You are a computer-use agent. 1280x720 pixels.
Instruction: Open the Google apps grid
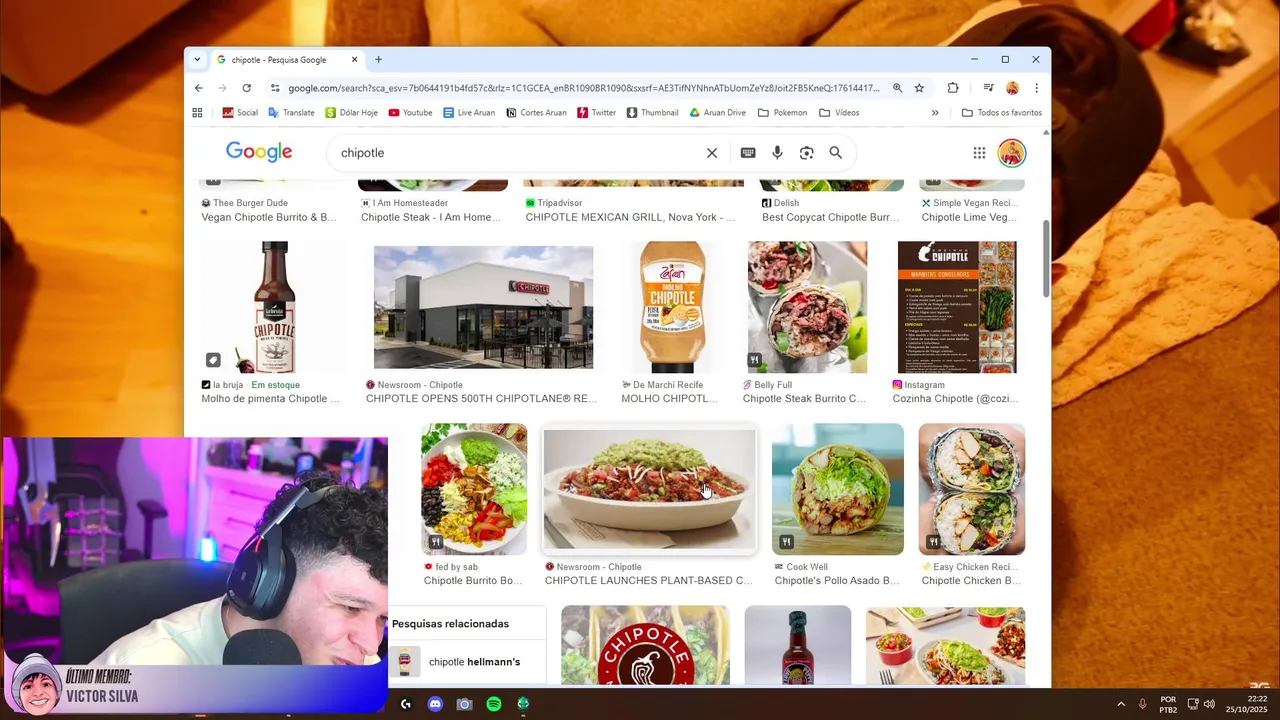pos(979,153)
